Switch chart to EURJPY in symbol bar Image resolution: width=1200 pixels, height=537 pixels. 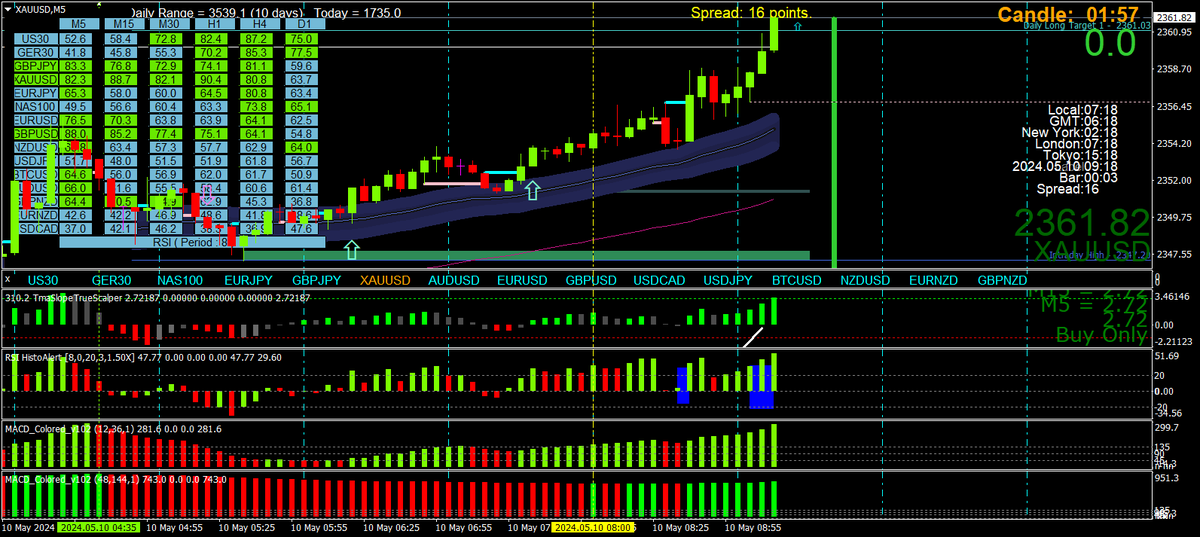249,281
